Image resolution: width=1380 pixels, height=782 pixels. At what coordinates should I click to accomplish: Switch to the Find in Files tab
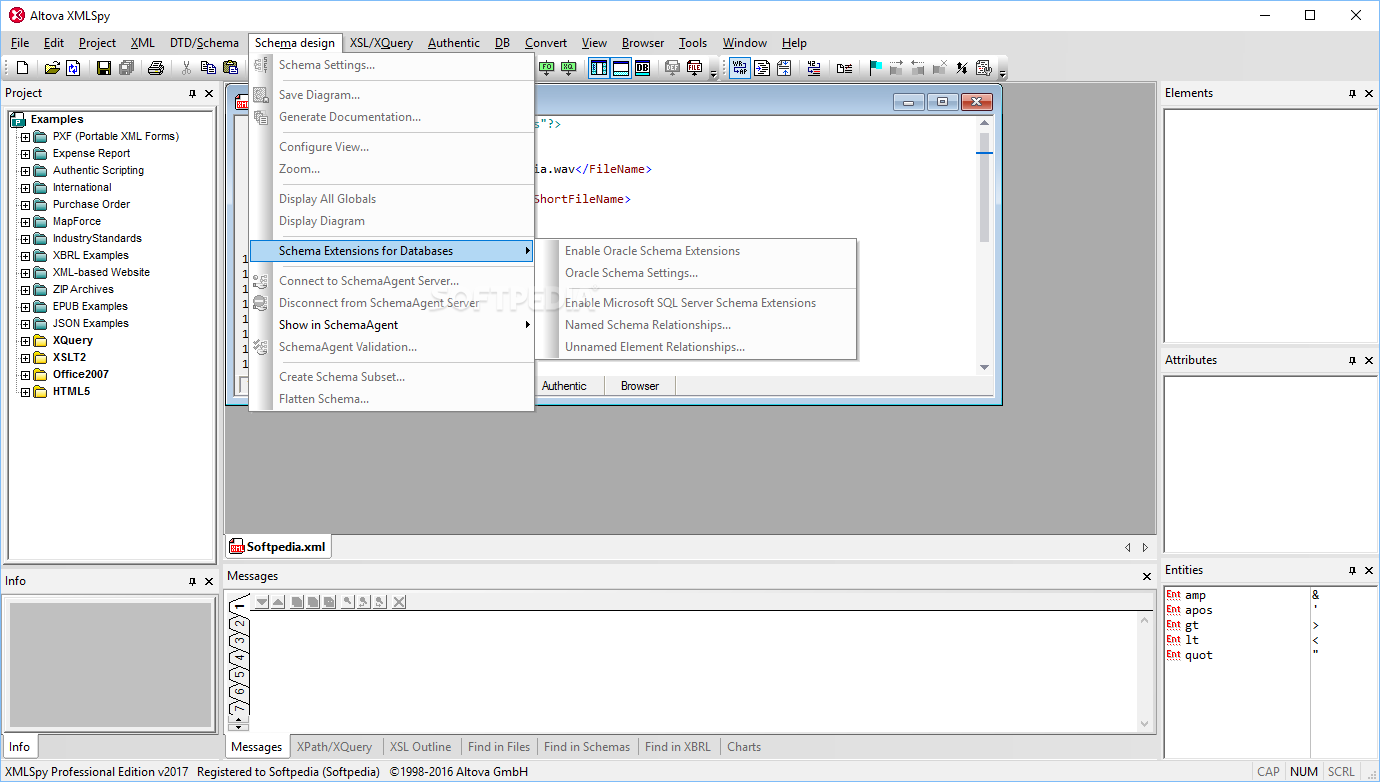pyautogui.click(x=499, y=747)
